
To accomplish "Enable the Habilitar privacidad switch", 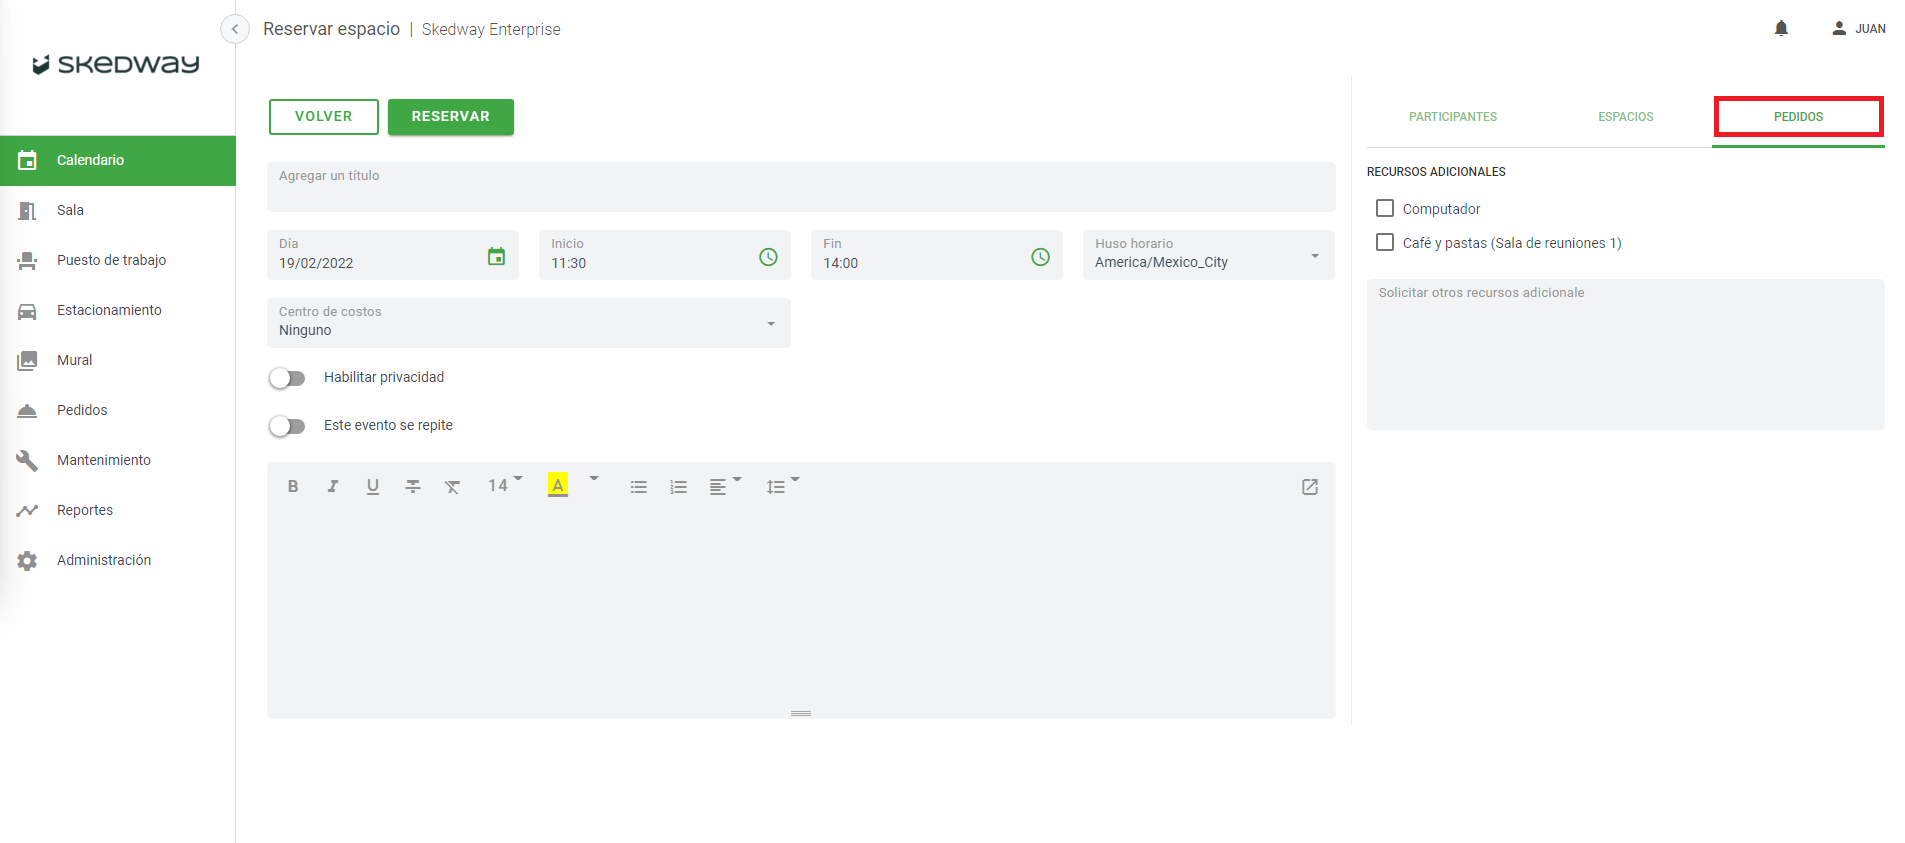I will (x=287, y=378).
